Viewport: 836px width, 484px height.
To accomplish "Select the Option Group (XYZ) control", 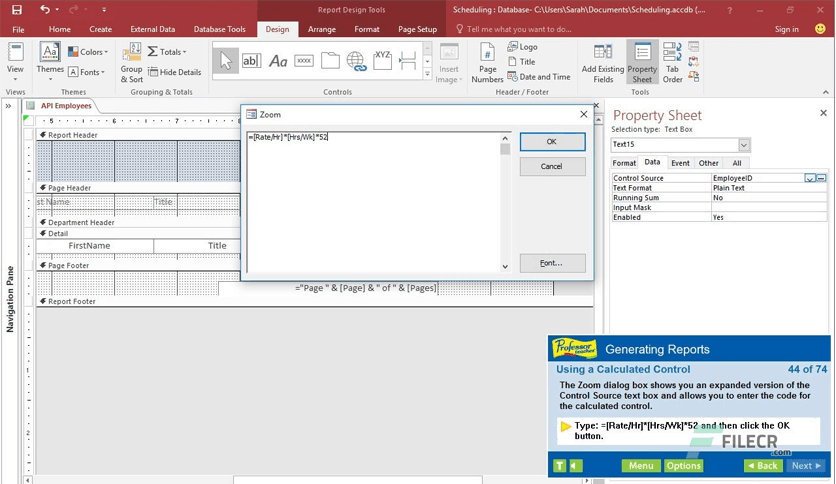I will pos(382,61).
